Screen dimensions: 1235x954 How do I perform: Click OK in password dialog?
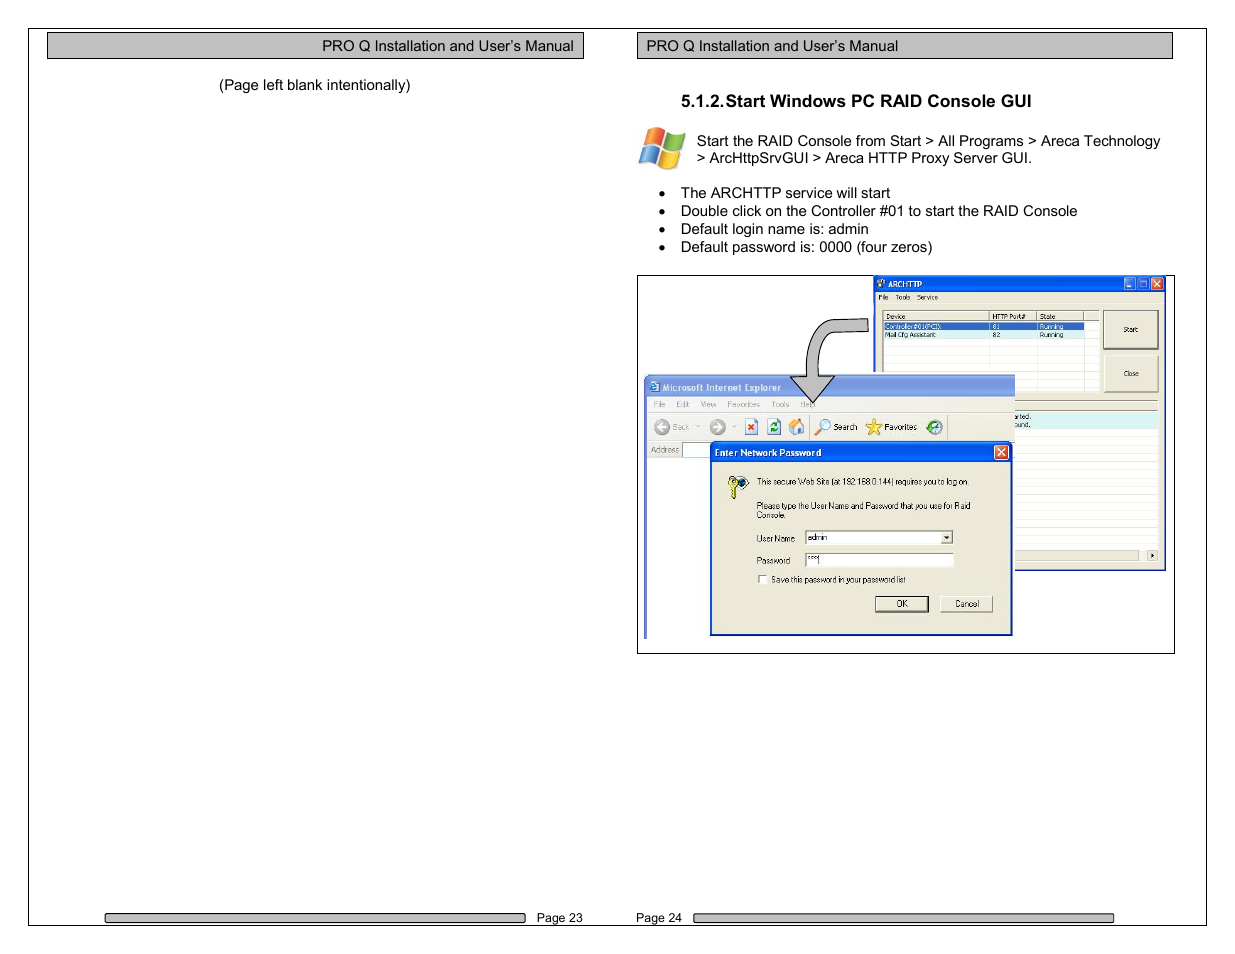tap(902, 604)
